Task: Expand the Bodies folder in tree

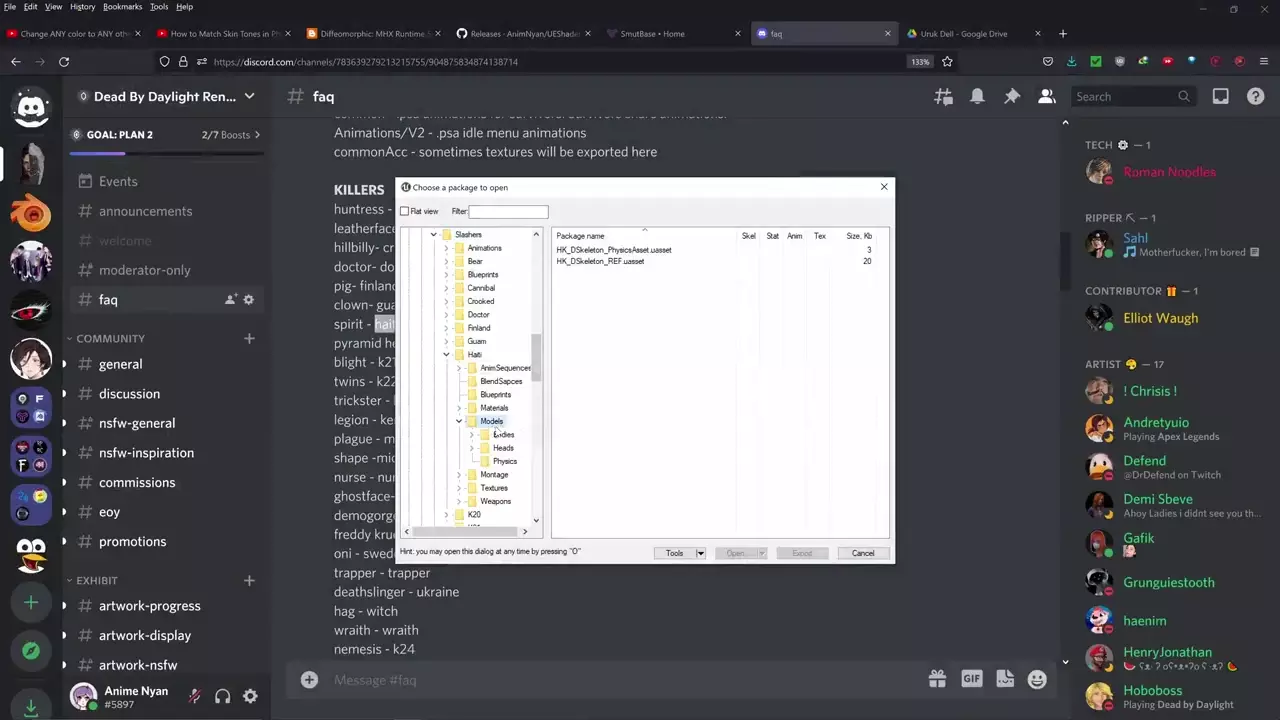Action: pos(472,435)
